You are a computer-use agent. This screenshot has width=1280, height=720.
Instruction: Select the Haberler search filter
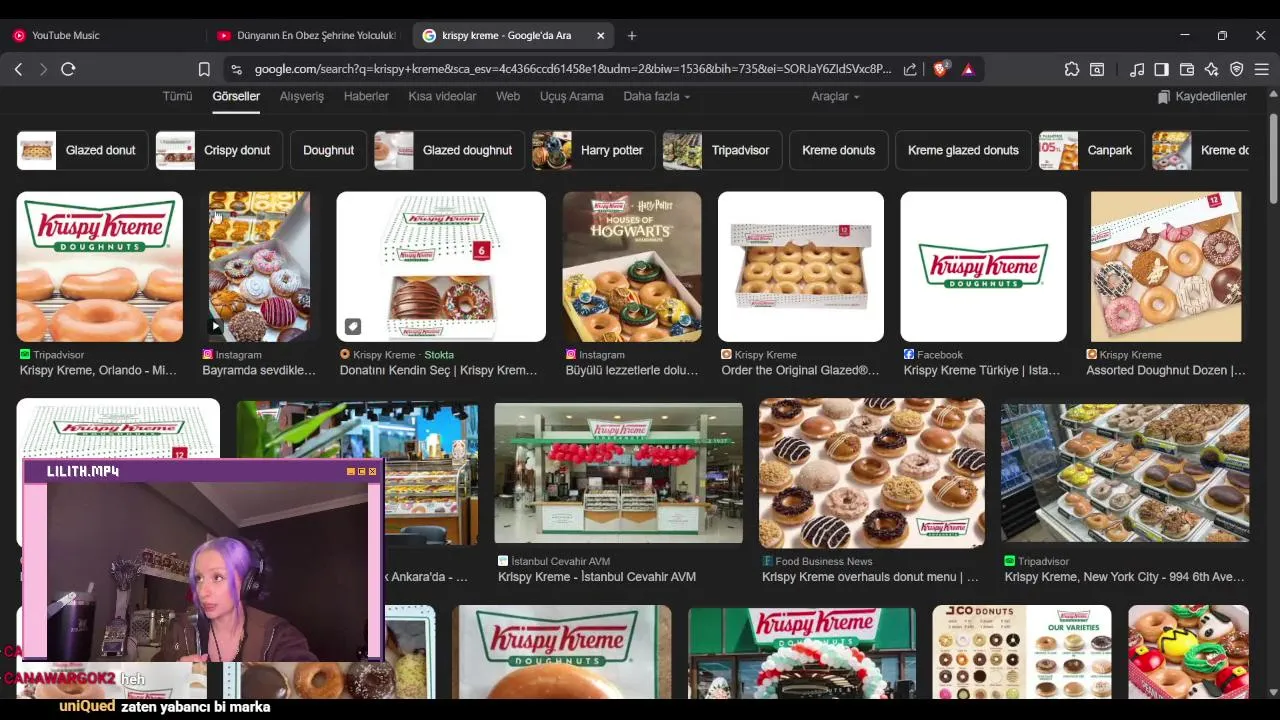click(x=366, y=96)
